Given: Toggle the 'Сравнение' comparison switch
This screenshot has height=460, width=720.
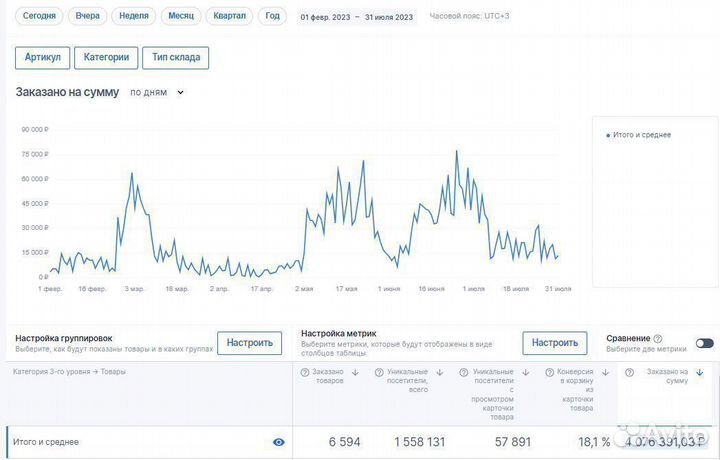Looking at the screenshot, I should 704,343.
